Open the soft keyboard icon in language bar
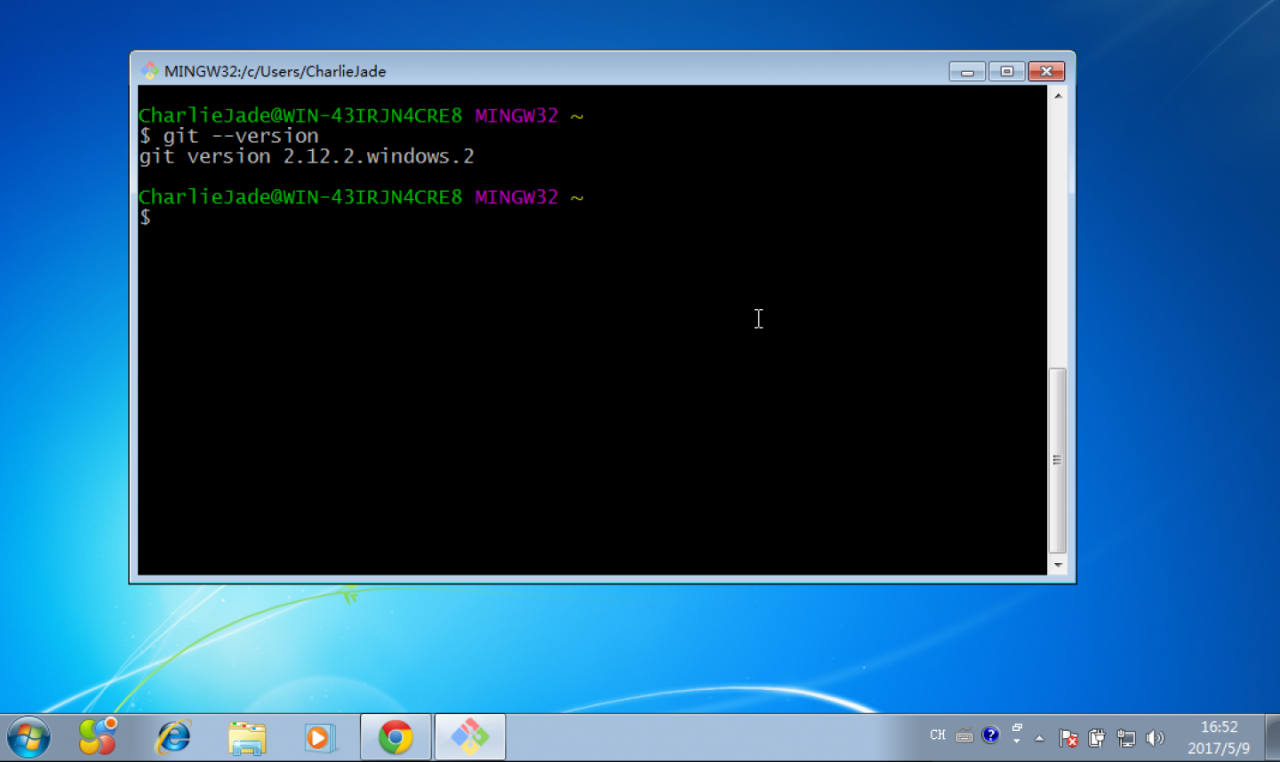 click(964, 736)
